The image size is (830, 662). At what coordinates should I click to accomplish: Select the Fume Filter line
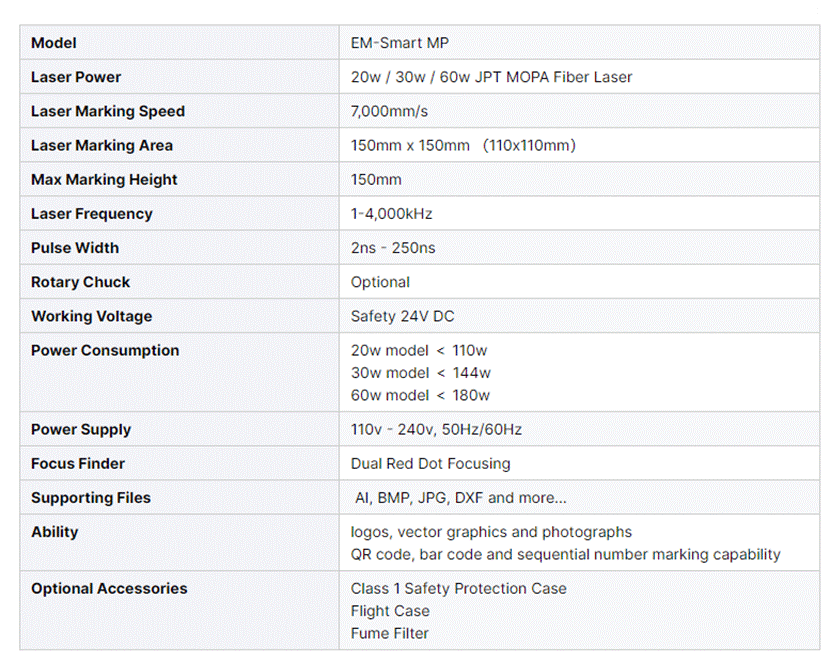(390, 633)
